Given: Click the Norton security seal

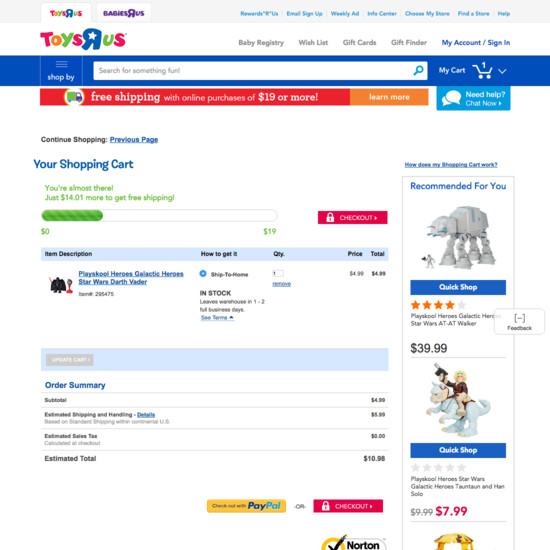Looking at the screenshot, I should coord(354,543).
